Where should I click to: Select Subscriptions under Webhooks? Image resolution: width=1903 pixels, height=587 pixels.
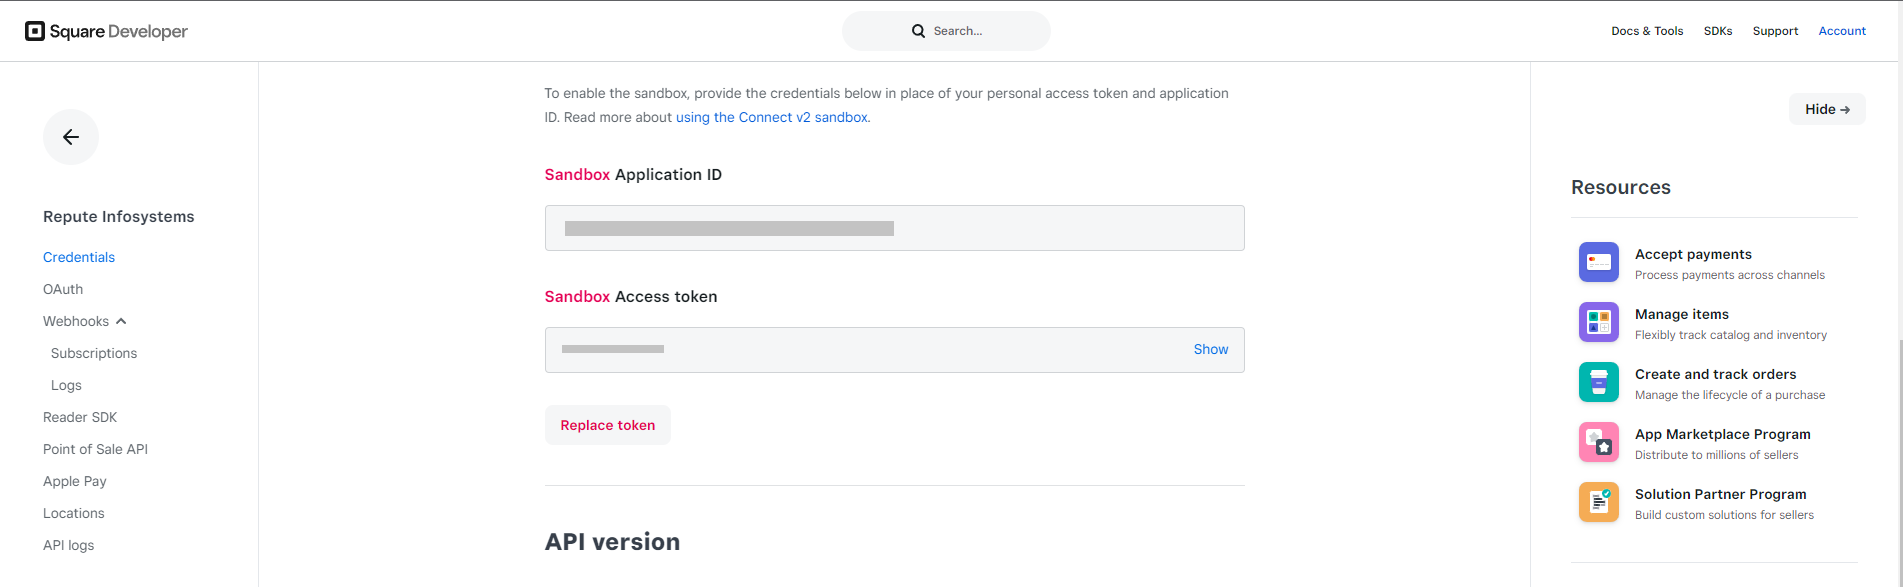point(94,353)
